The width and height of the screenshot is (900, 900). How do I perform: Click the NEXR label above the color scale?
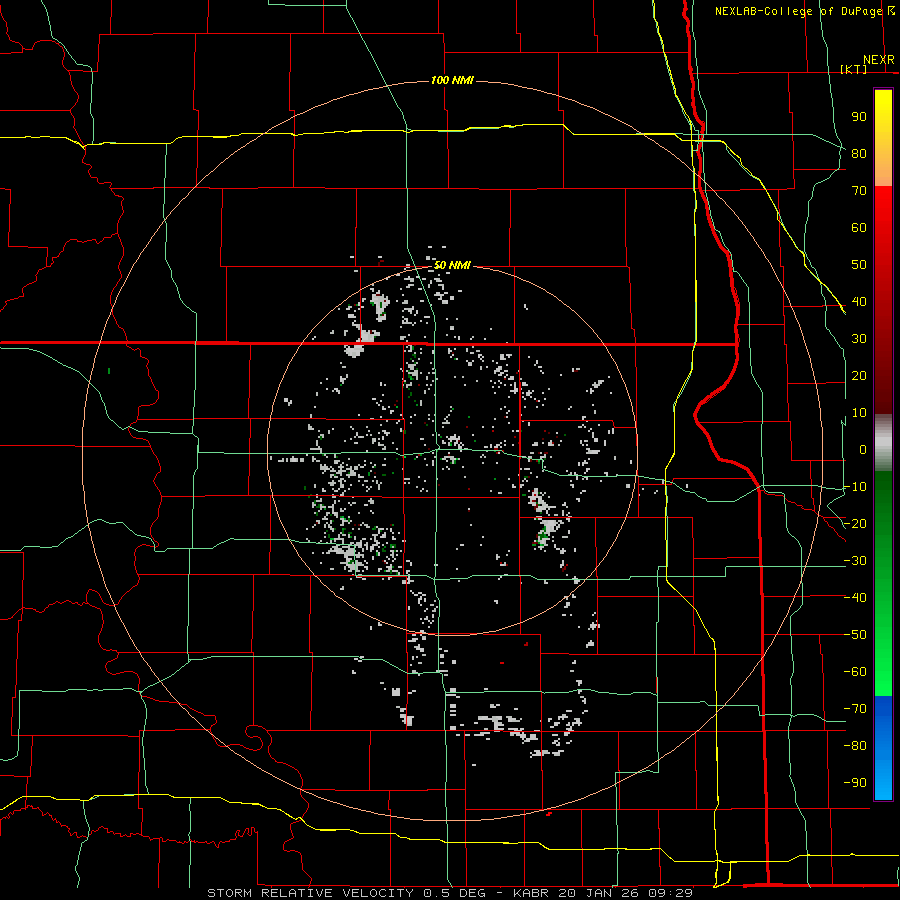(879, 60)
